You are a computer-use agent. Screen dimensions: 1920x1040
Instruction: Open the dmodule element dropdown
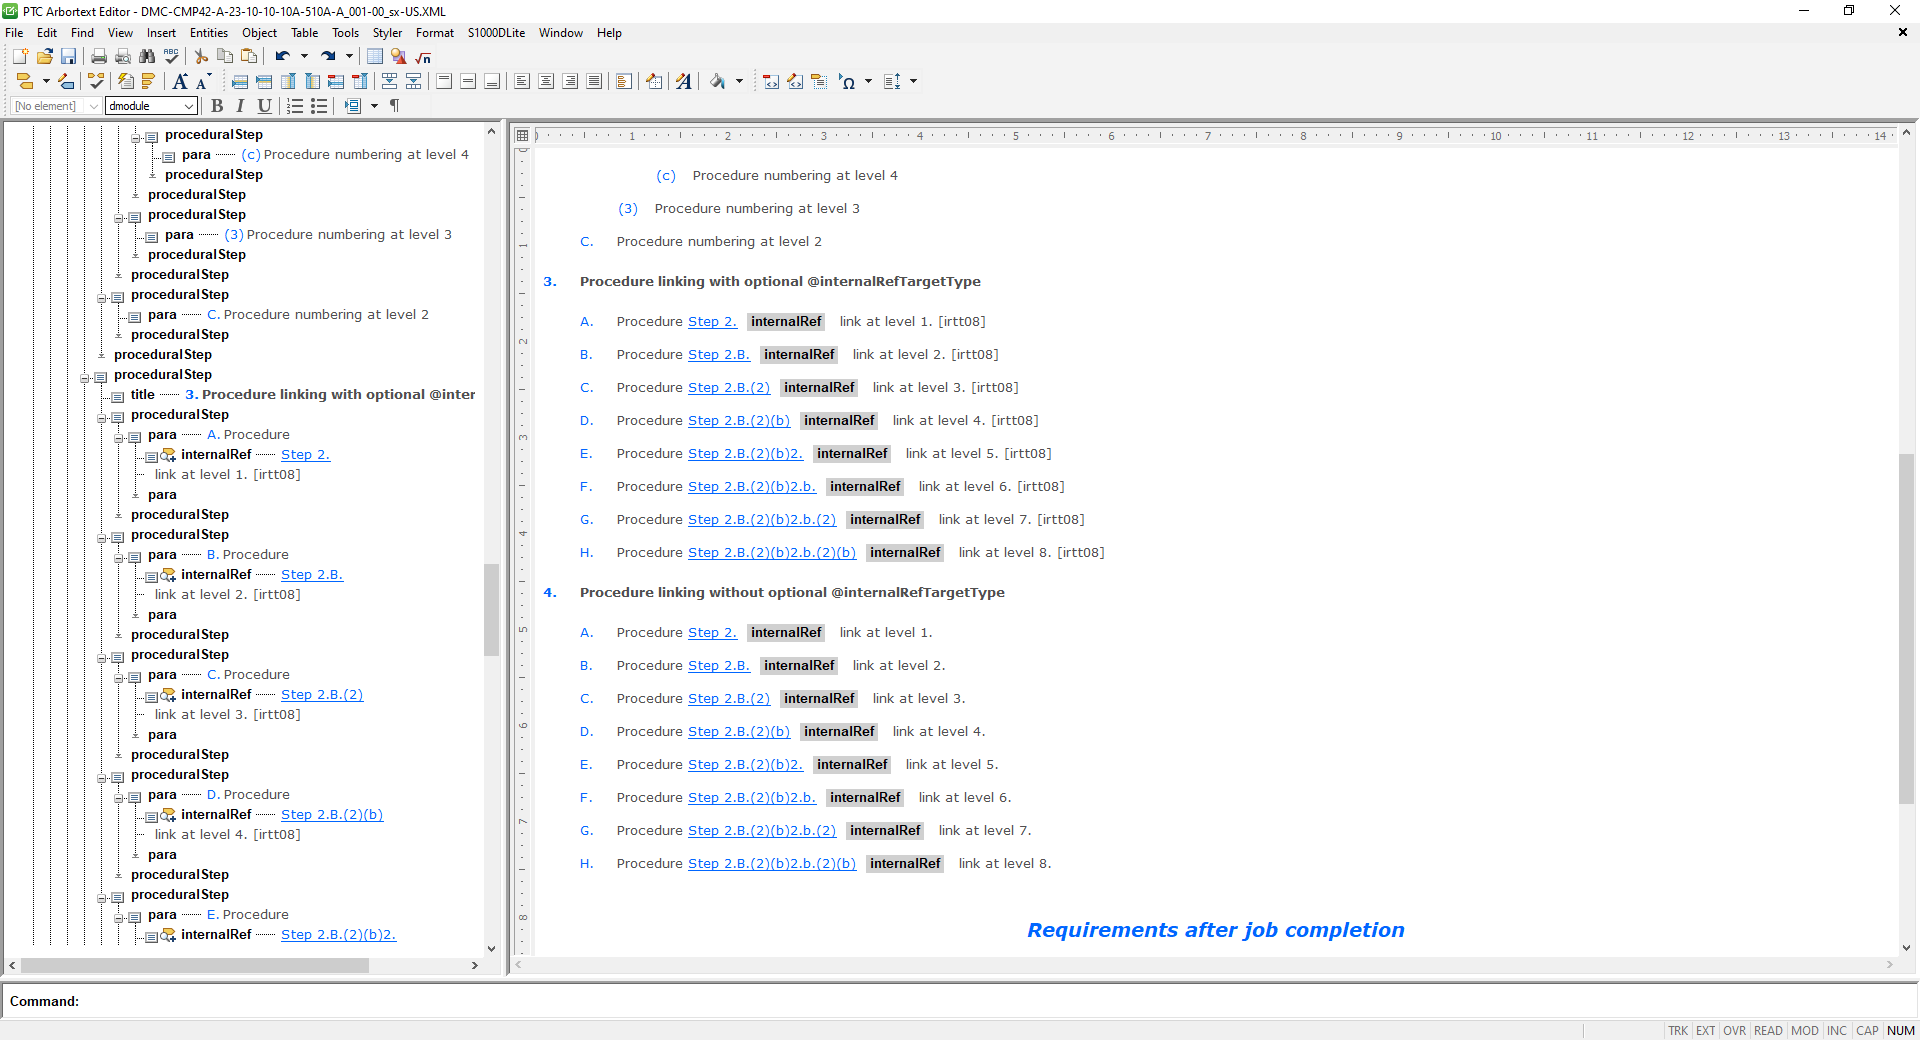pyautogui.click(x=188, y=106)
